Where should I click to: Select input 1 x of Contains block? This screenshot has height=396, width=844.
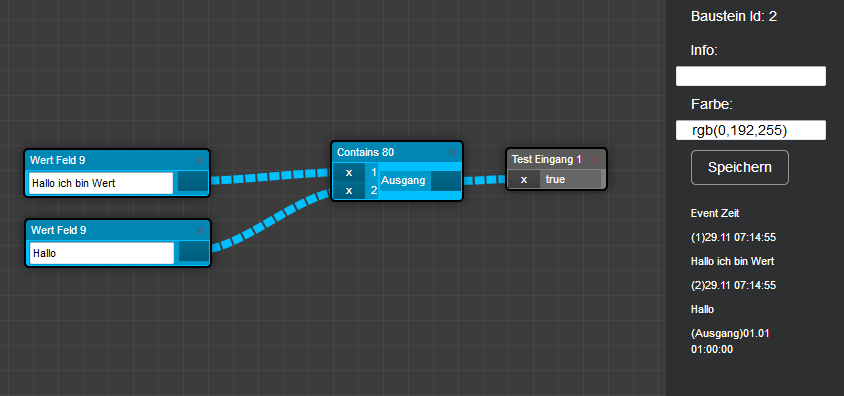(x=349, y=172)
